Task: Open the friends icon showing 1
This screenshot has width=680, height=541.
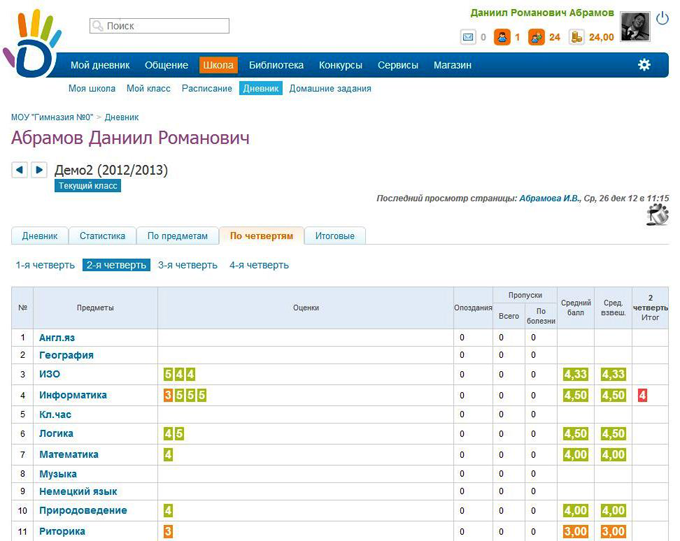Action: pyautogui.click(x=502, y=37)
